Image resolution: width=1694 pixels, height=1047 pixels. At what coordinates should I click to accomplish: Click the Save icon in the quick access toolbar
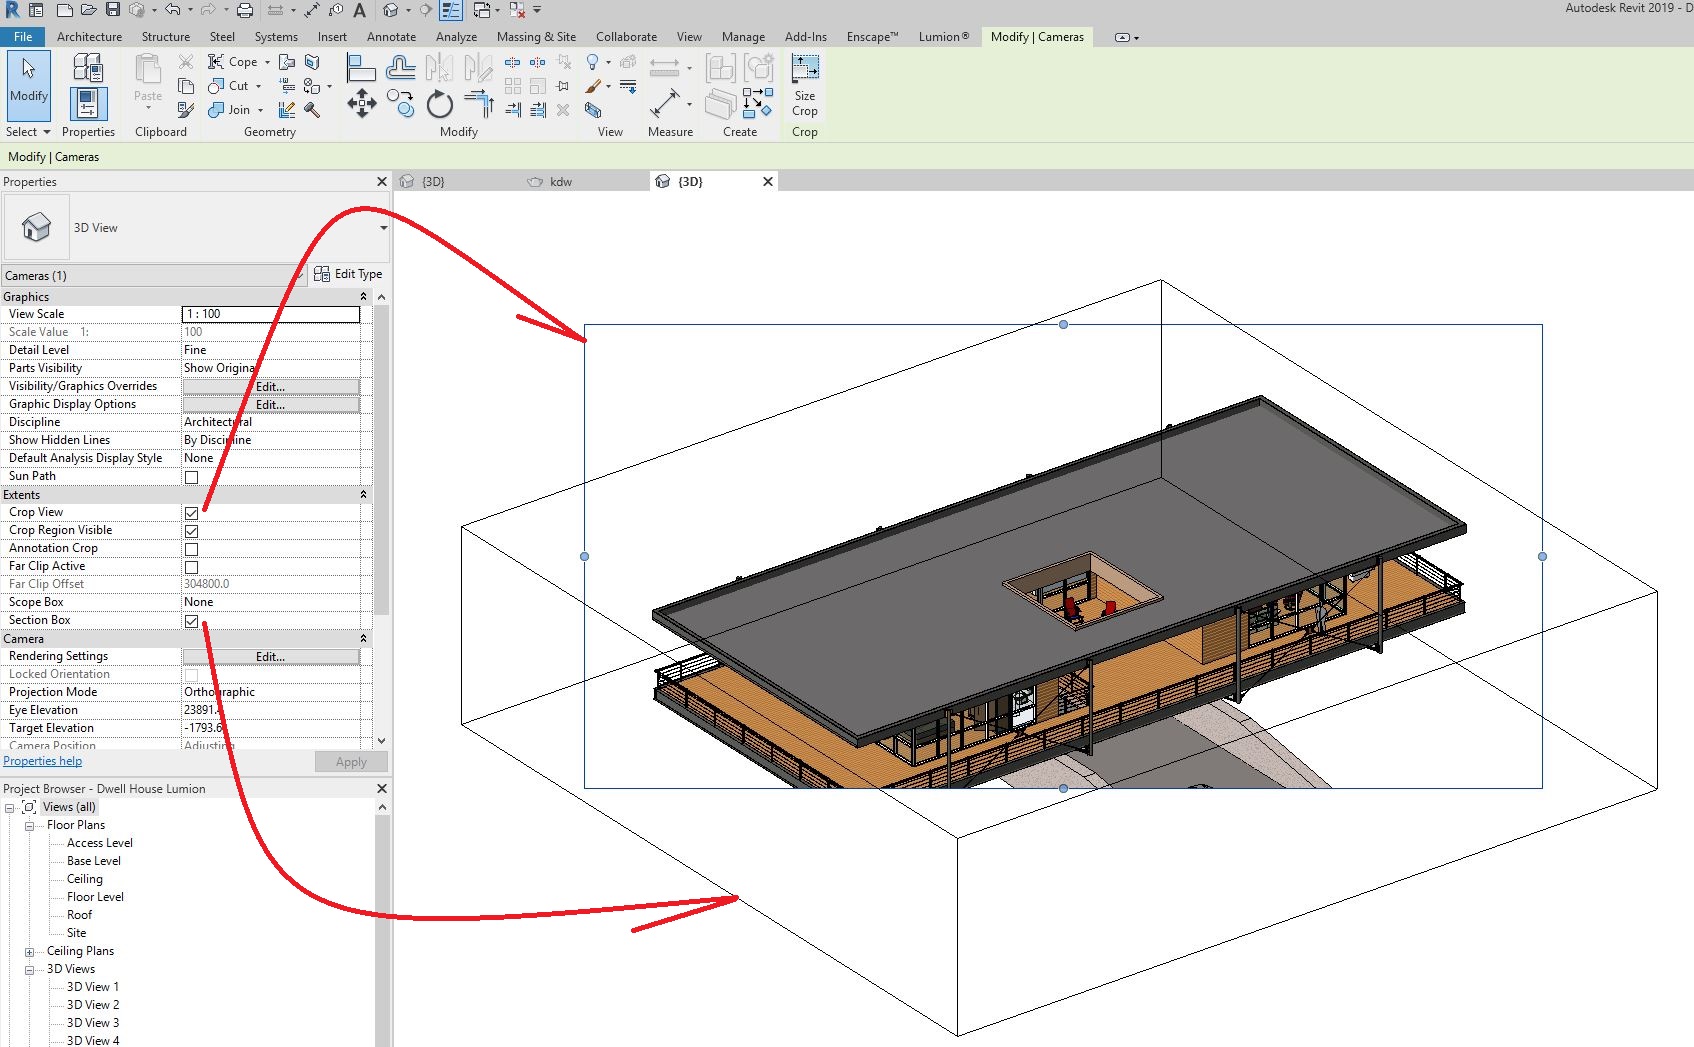point(113,10)
